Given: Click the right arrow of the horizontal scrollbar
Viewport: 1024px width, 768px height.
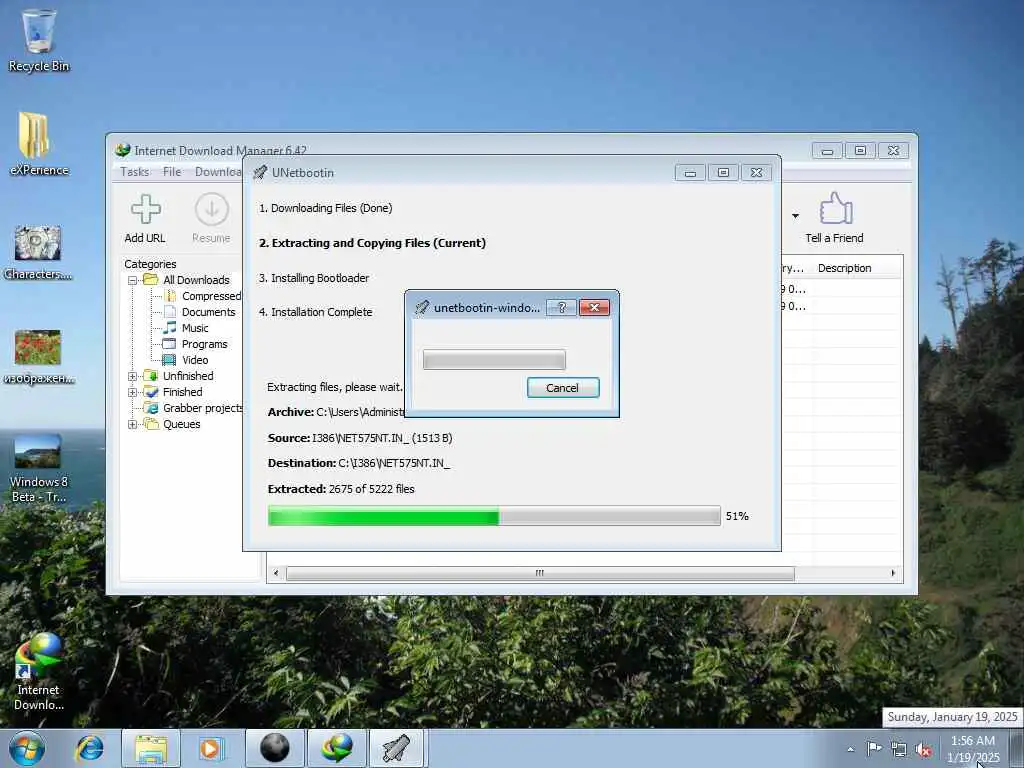Looking at the screenshot, I should pos(893,573).
